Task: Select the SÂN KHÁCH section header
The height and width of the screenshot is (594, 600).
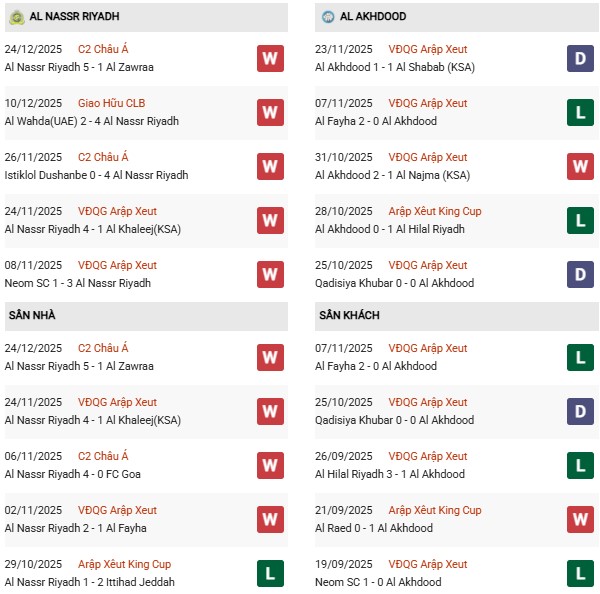Action: point(349,315)
